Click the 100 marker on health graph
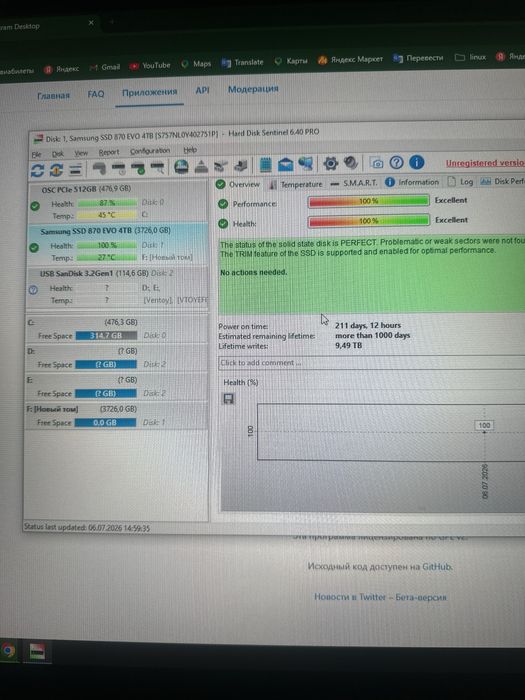The height and width of the screenshot is (700, 525). [x=484, y=425]
